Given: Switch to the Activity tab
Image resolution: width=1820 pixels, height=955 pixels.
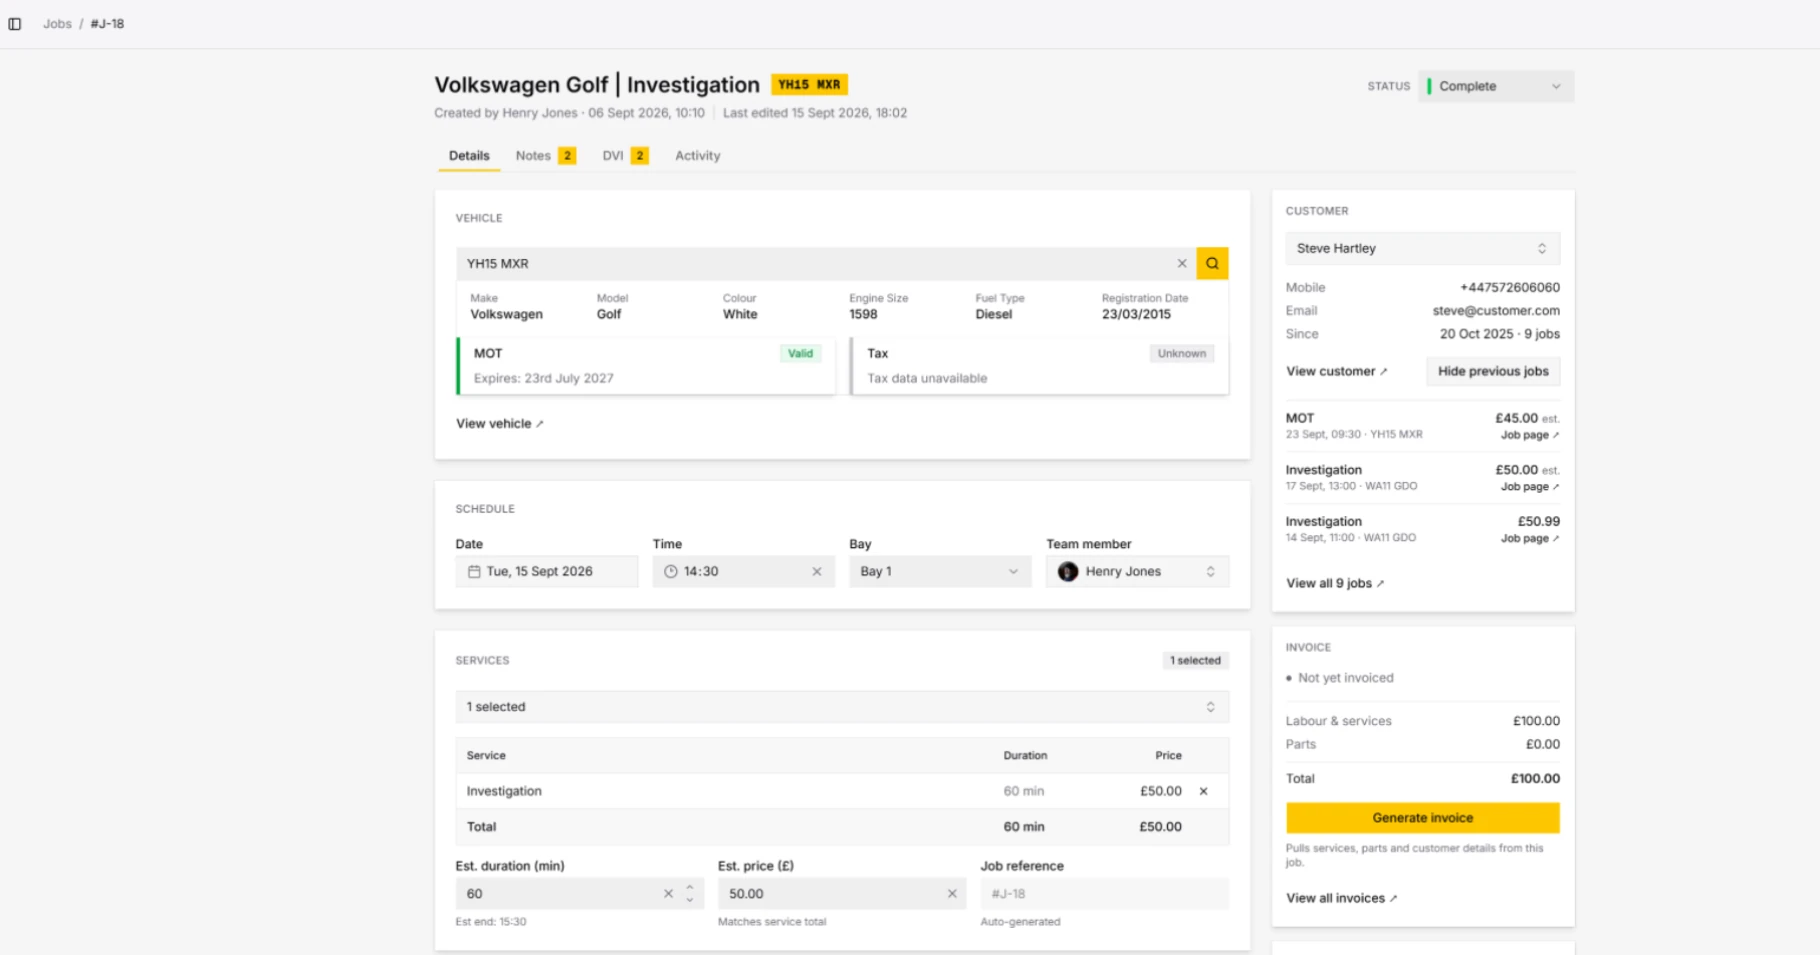Looking at the screenshot, I should 698,156.
